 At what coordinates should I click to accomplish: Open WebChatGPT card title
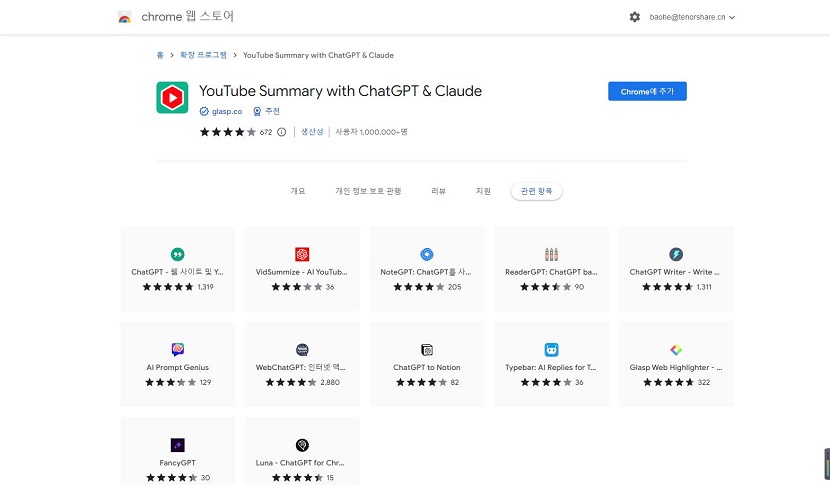pyautogui.click(x=301, y=367)
